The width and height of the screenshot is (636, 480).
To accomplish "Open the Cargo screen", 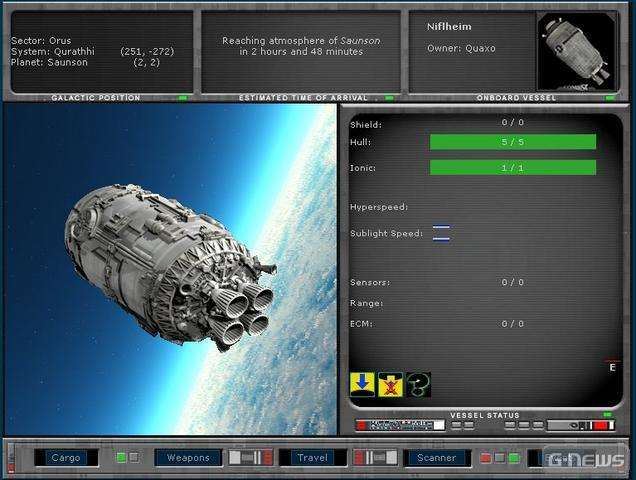I will tap(66, 458).
